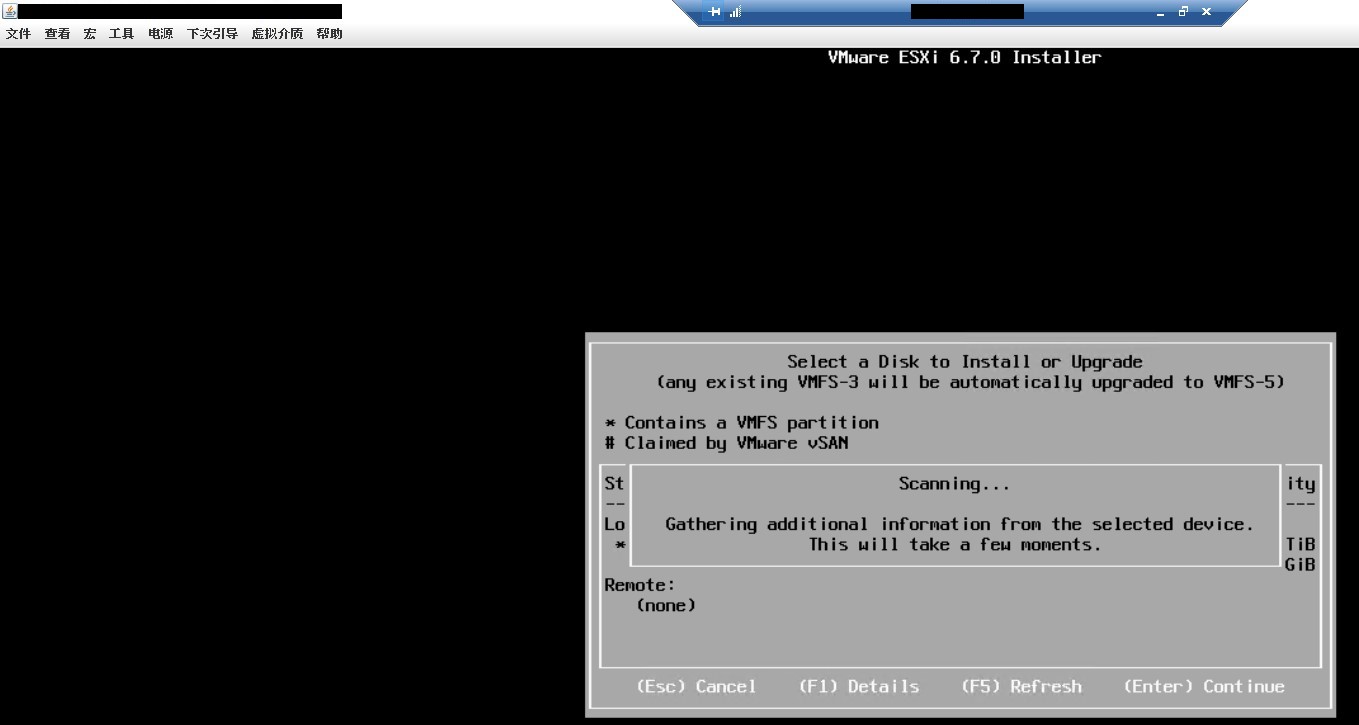The height and width of the screenshot is (725, 1359).
Task: Click the 'Remote:' label
Action: tap(640, 585)
